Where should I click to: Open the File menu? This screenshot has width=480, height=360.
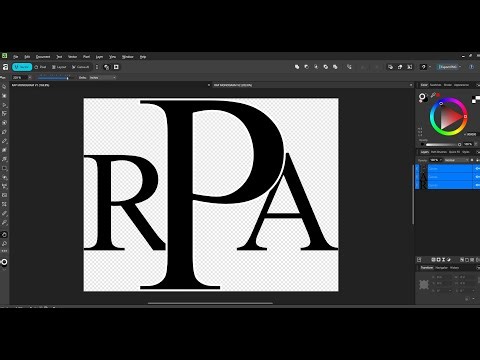[x=16, y=57]
